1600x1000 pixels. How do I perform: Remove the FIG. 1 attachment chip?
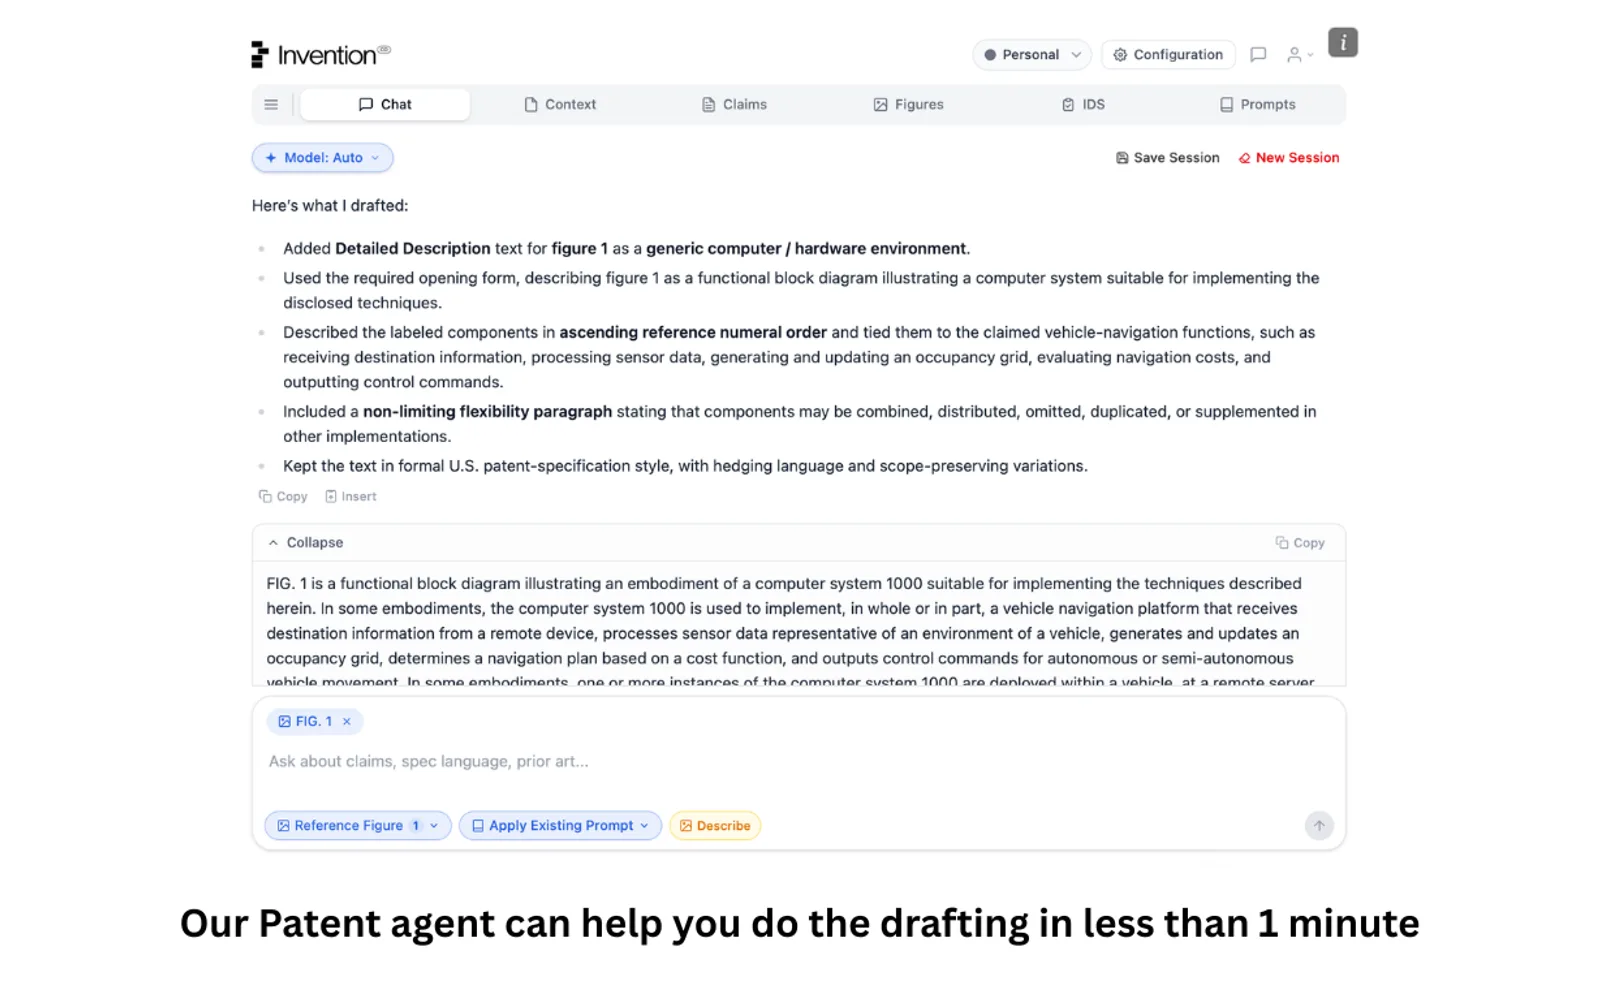pos(347,721)
